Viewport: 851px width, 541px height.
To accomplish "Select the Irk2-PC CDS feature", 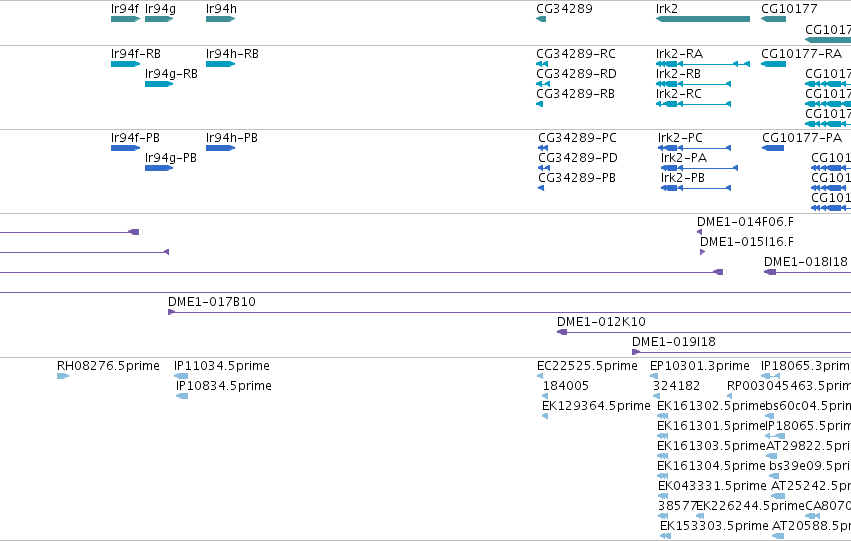I will (x=695, y=148).
